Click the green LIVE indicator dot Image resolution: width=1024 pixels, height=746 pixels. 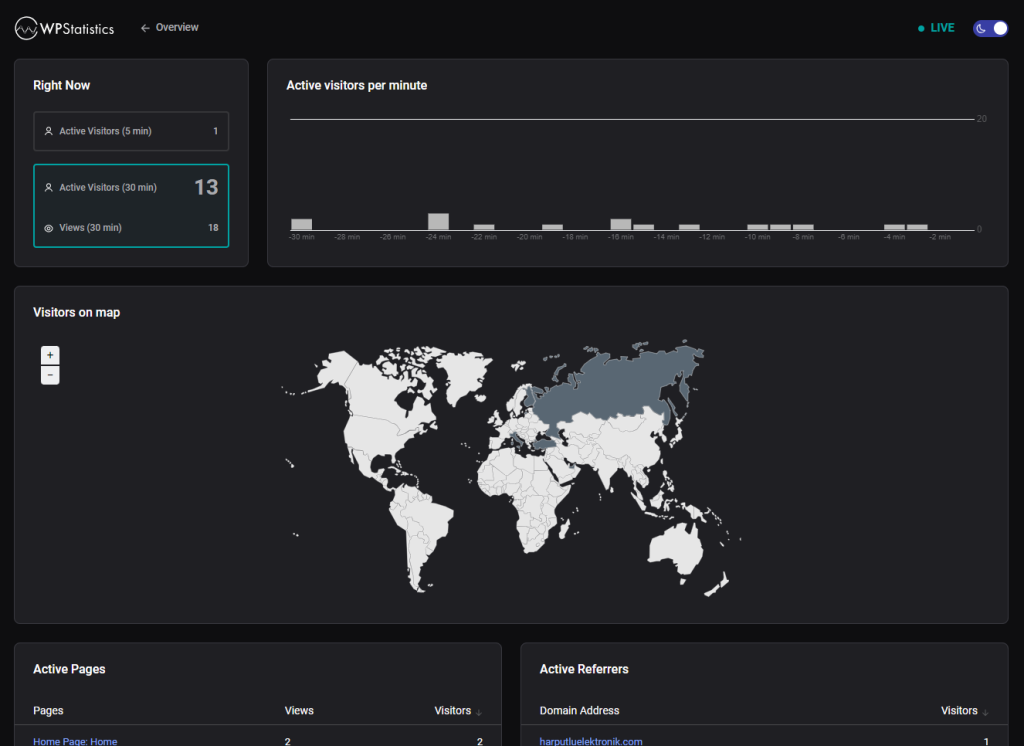coord(921,28)
